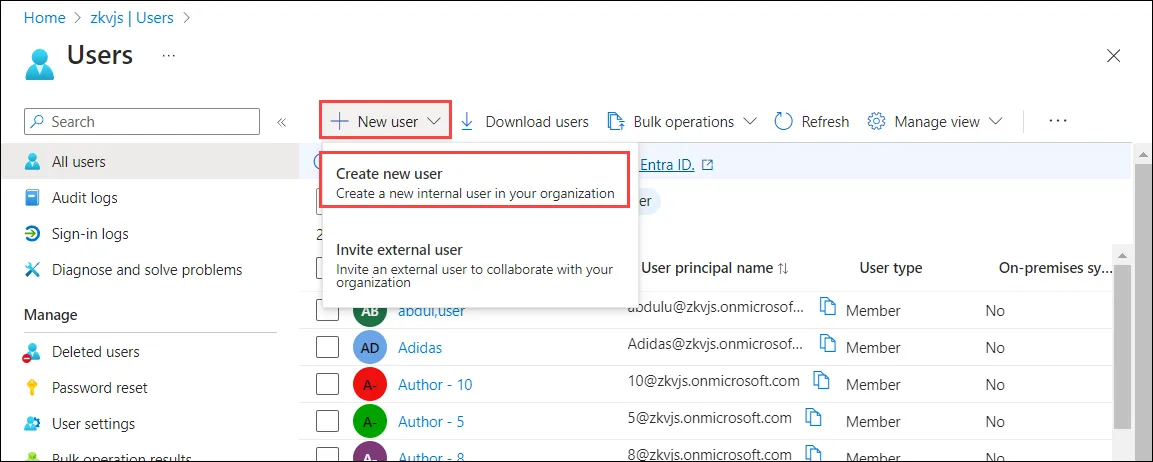Click the external link icon beside Entra ID
1153x462 pixels.
[x=707, y=165]
